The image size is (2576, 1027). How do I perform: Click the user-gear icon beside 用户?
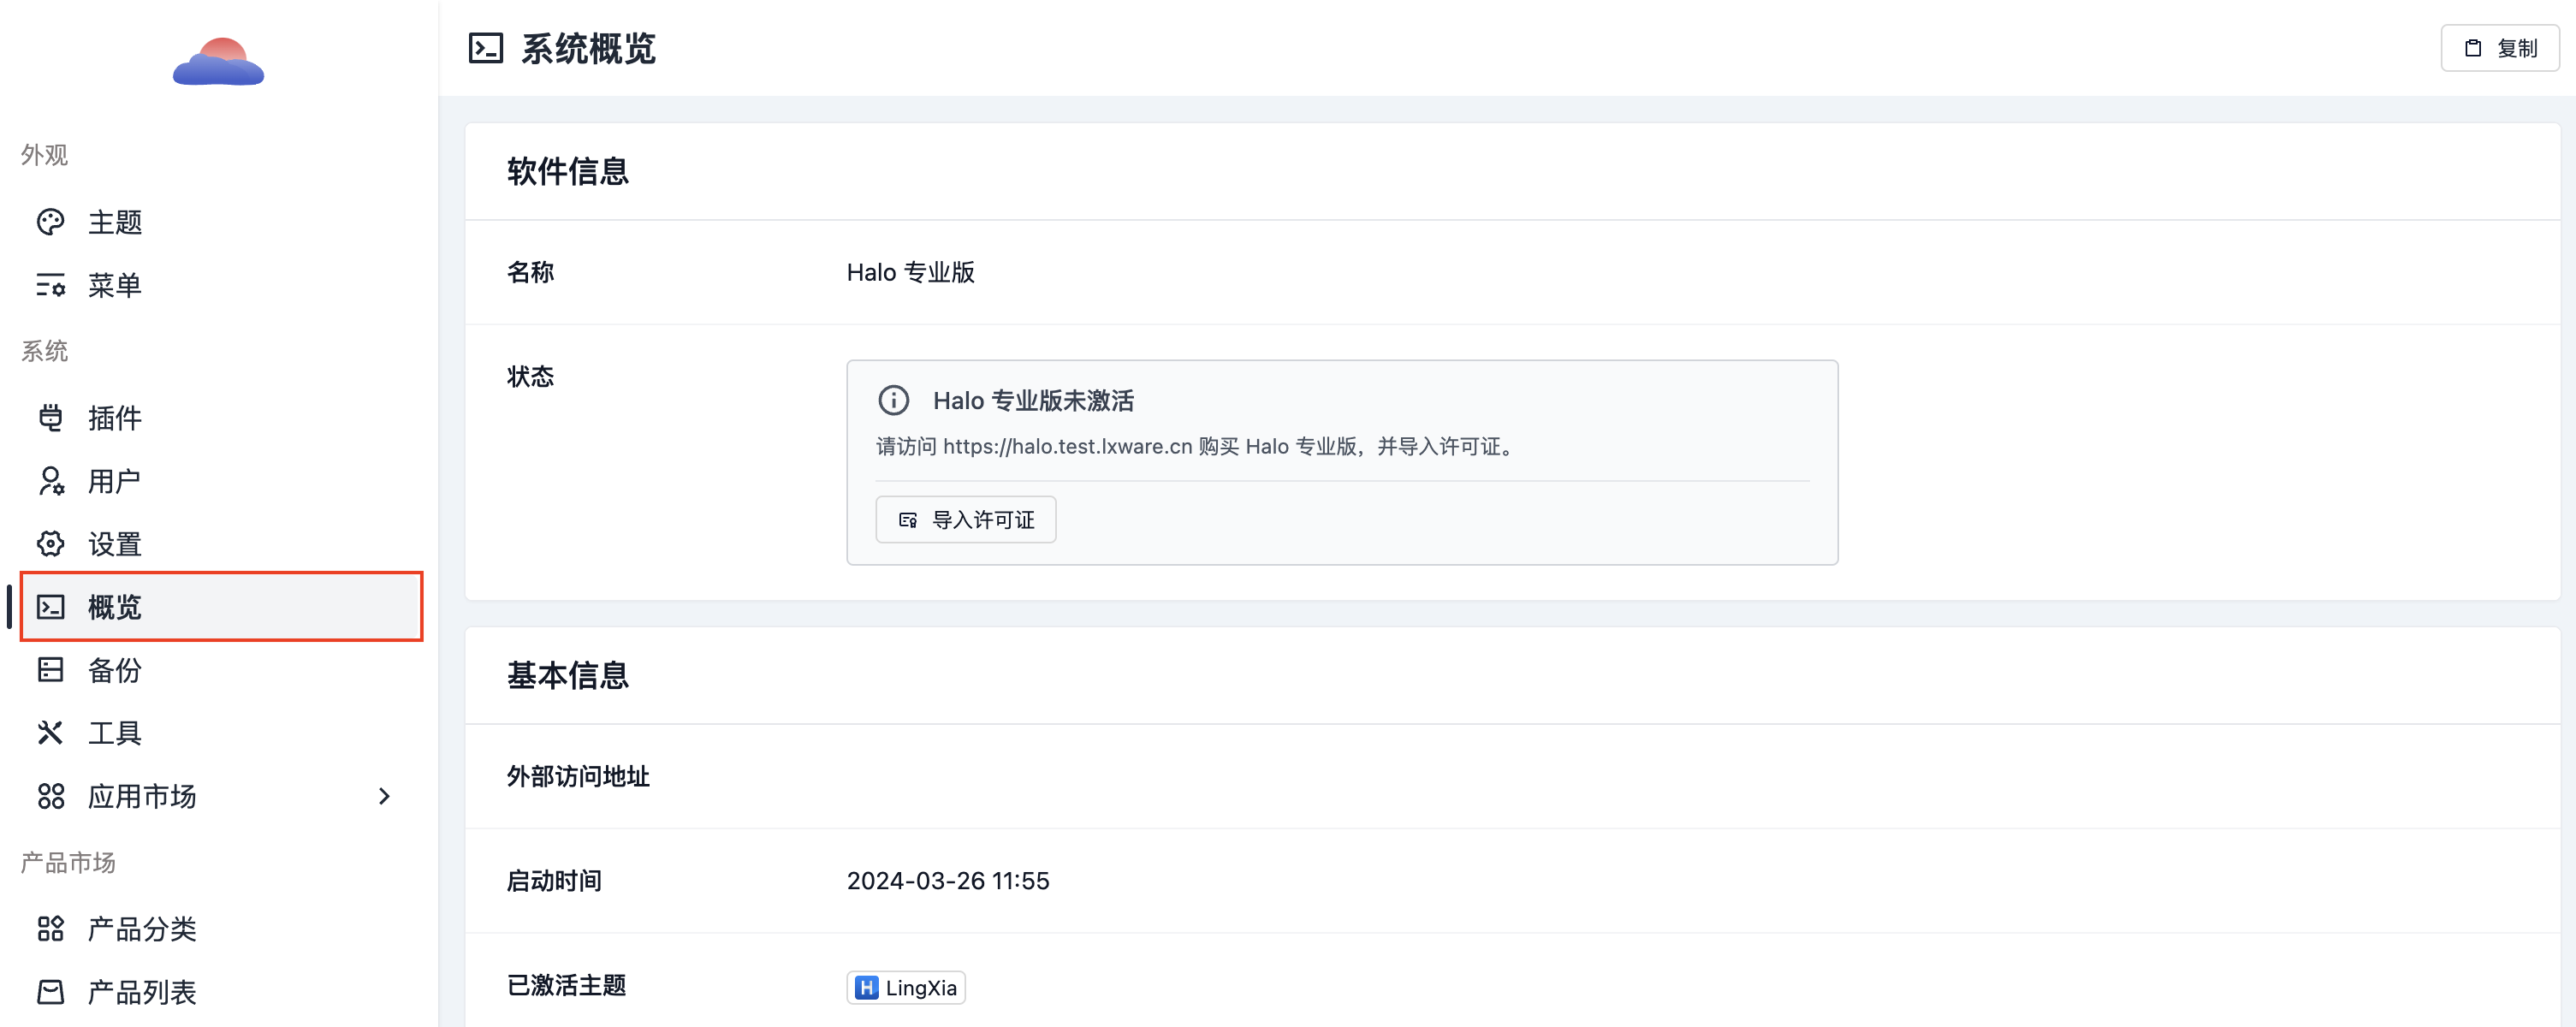[51, 481]
